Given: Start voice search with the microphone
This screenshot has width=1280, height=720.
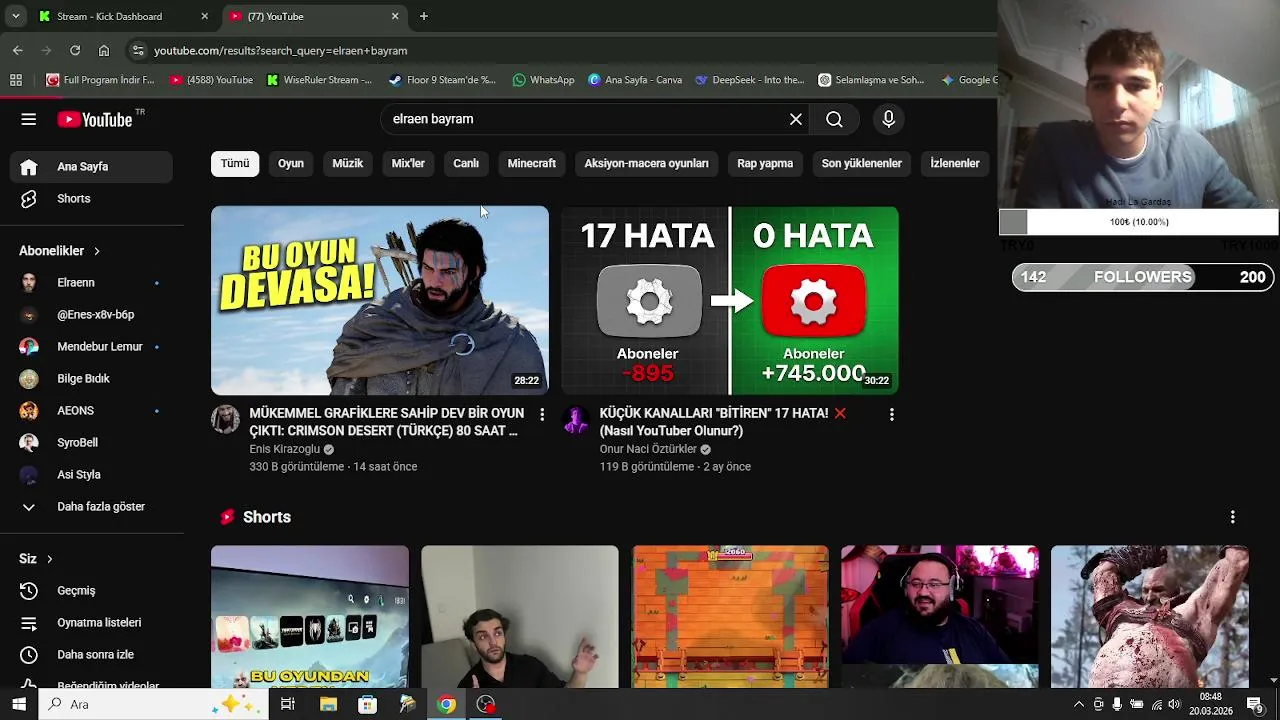Looking at the screenshot, I should 888,119.
